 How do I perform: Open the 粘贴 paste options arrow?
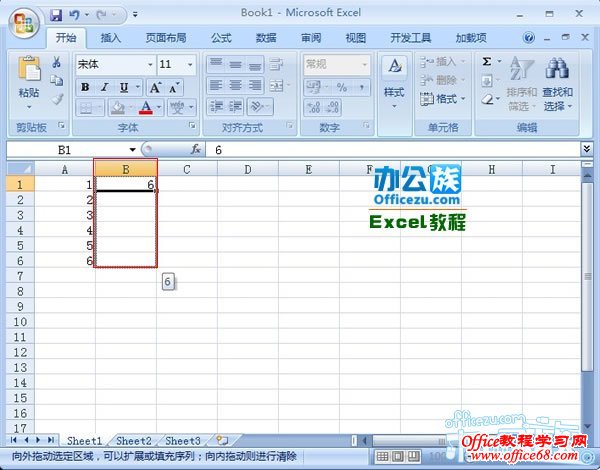point(29,107)
